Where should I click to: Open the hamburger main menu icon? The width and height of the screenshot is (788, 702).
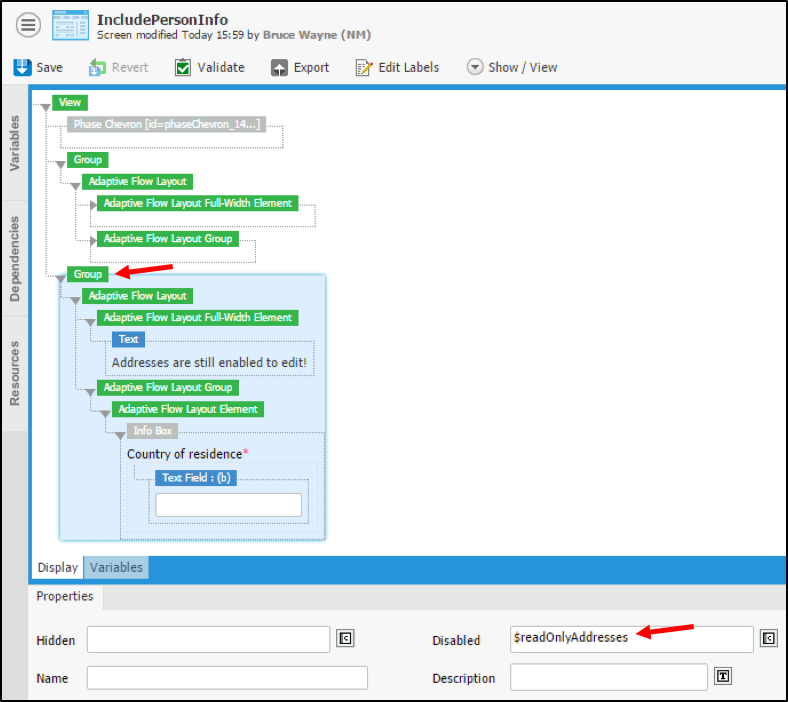[x=27, y=26]
